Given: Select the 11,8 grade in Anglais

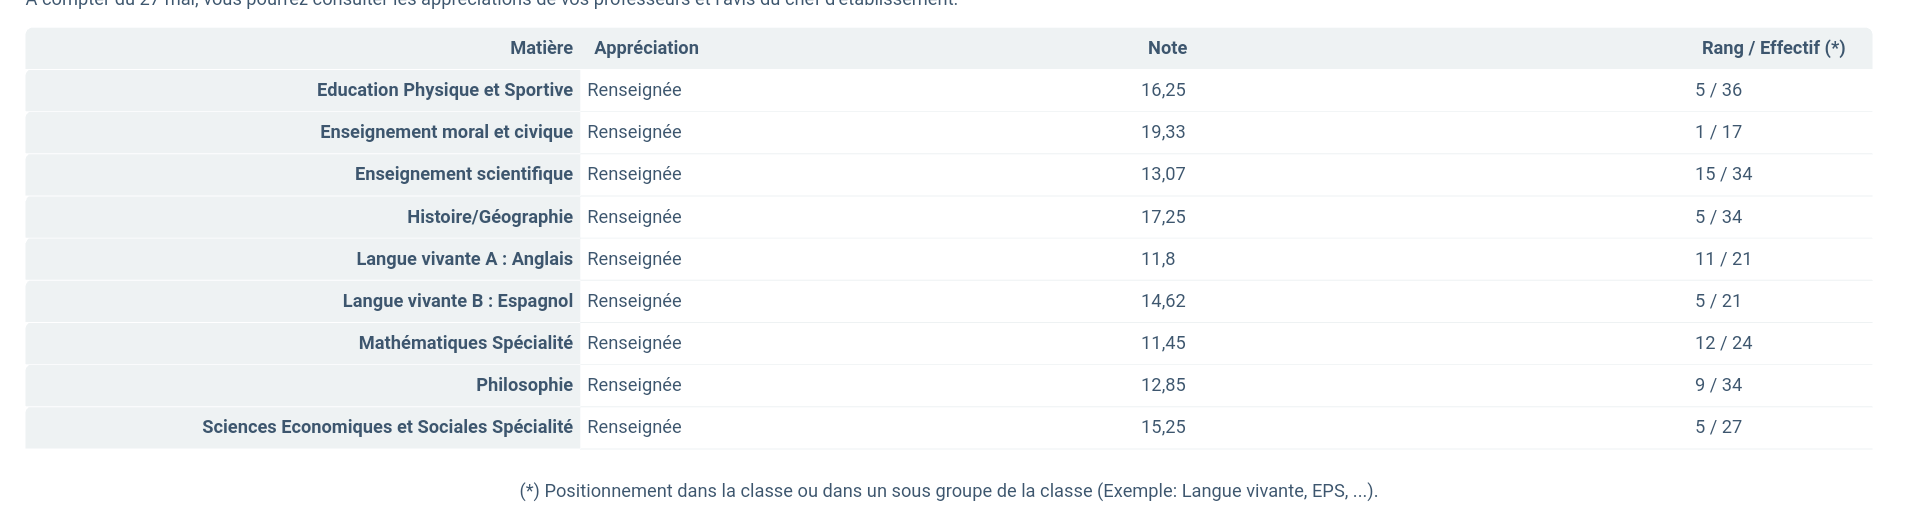Looking at the screenshot, I should point(1158,259).
